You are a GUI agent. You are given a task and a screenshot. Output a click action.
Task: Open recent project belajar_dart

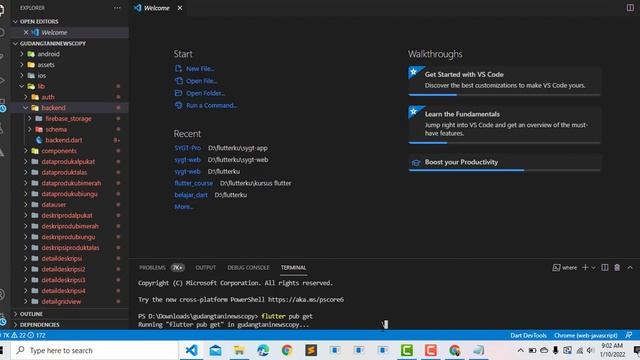pyautogui.click(x=191, y=195)
